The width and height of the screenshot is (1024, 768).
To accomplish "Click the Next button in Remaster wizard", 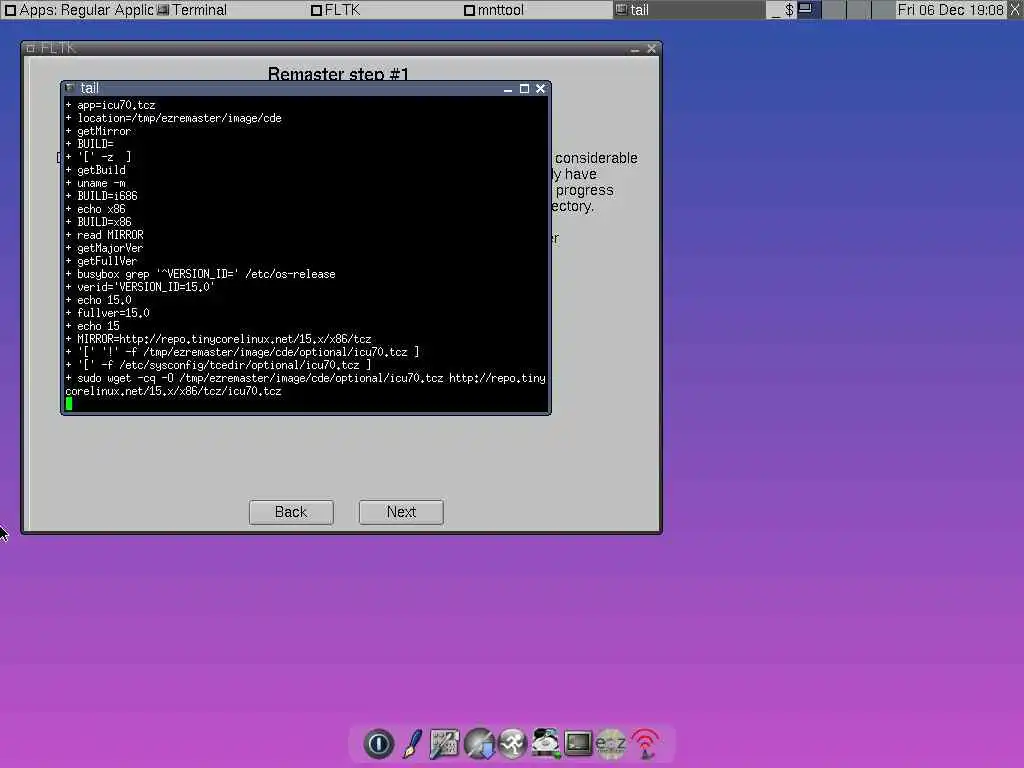I will 401,512.
